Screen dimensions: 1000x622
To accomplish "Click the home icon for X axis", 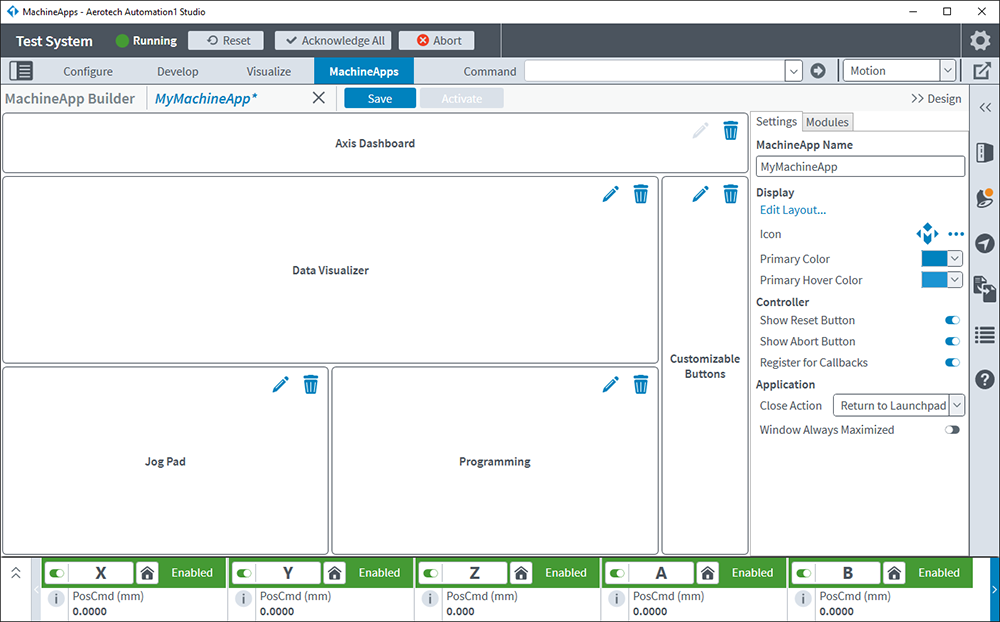I will (147, 573).
